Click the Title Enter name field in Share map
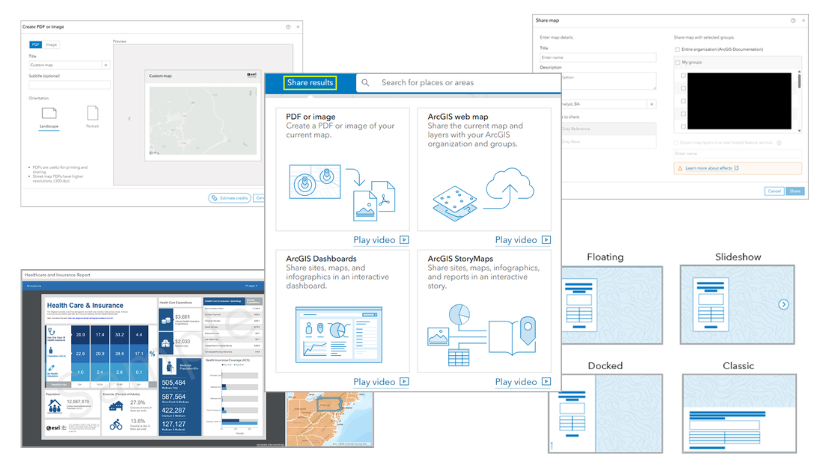Screen dimensions: 826x465 (598, 57)
